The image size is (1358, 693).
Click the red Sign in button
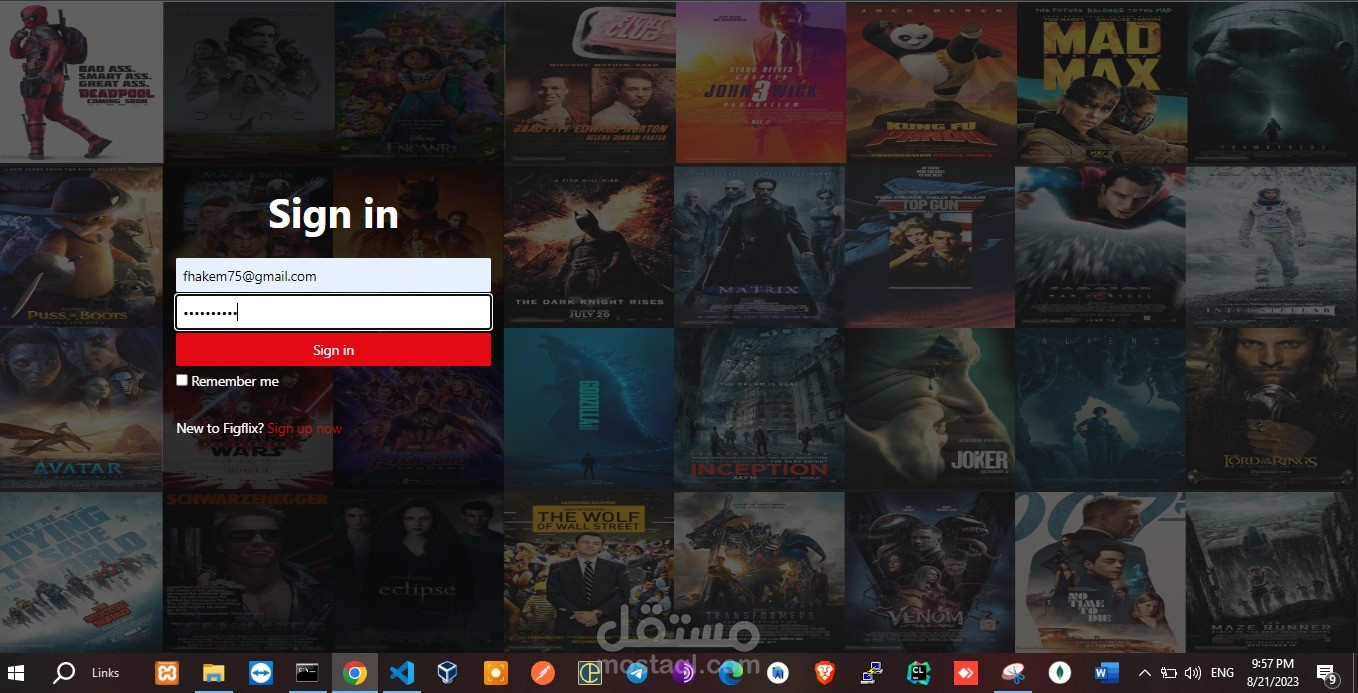pyautogui.click(x=333, y=350)
